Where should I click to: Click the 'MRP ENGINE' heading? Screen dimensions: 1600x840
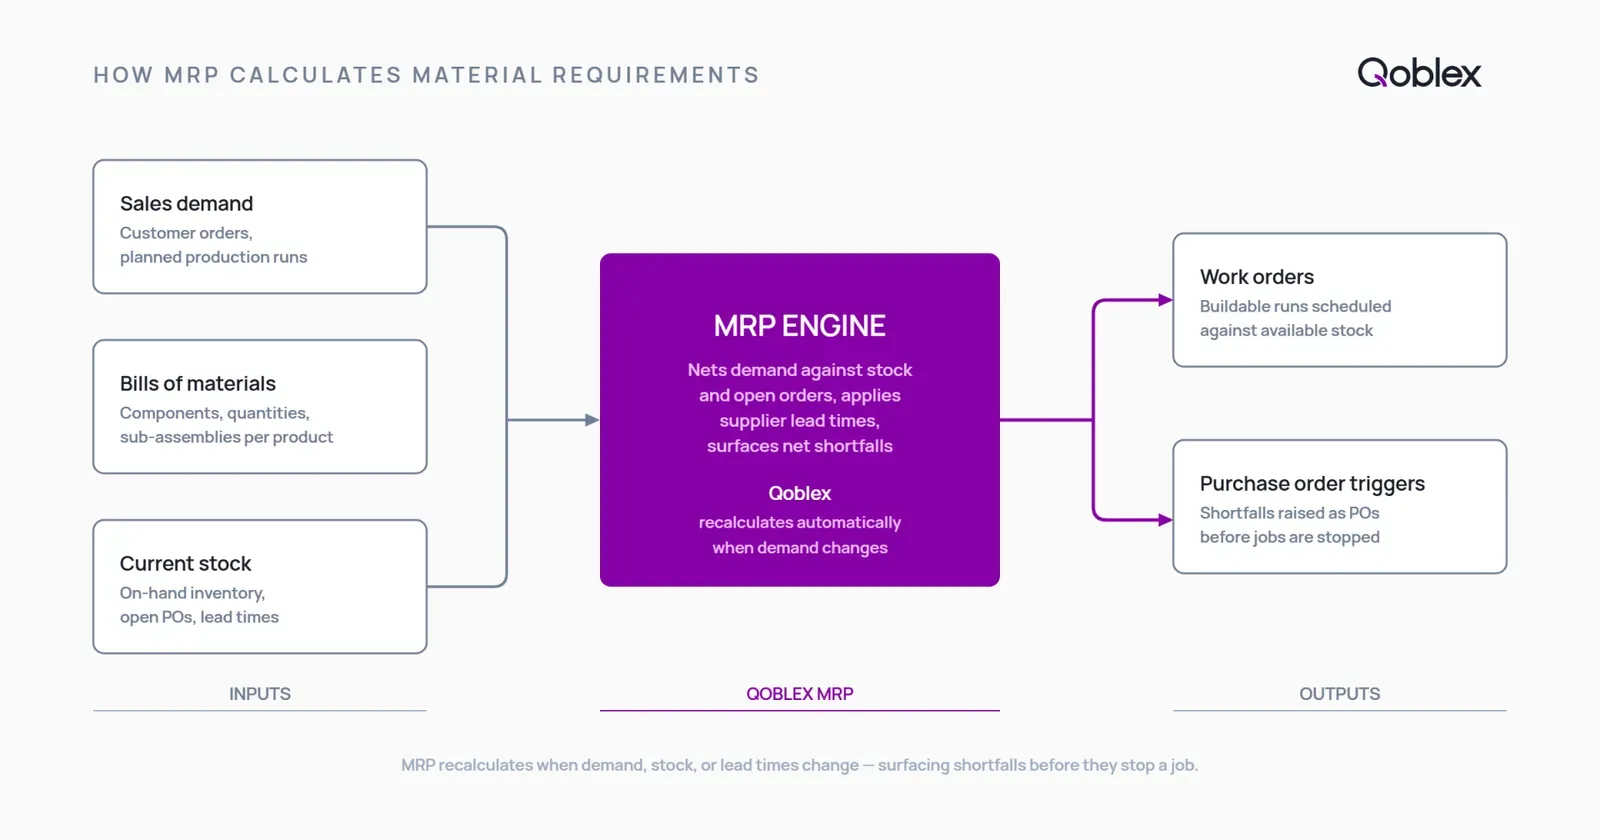pos(800,326)
